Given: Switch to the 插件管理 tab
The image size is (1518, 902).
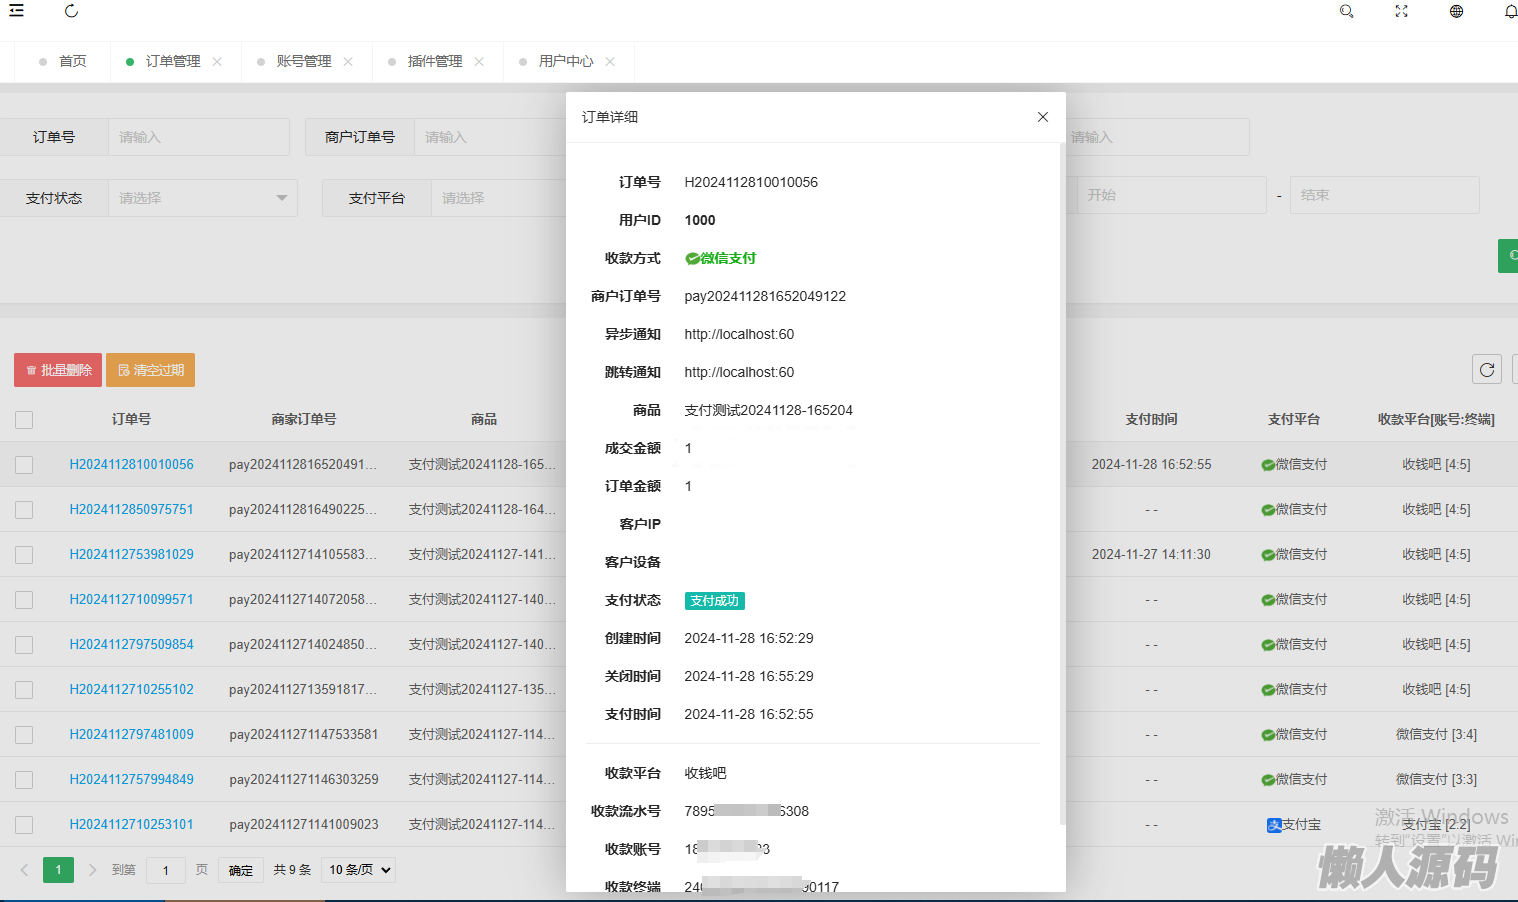Looking at the screenshot, I should 434,62.
